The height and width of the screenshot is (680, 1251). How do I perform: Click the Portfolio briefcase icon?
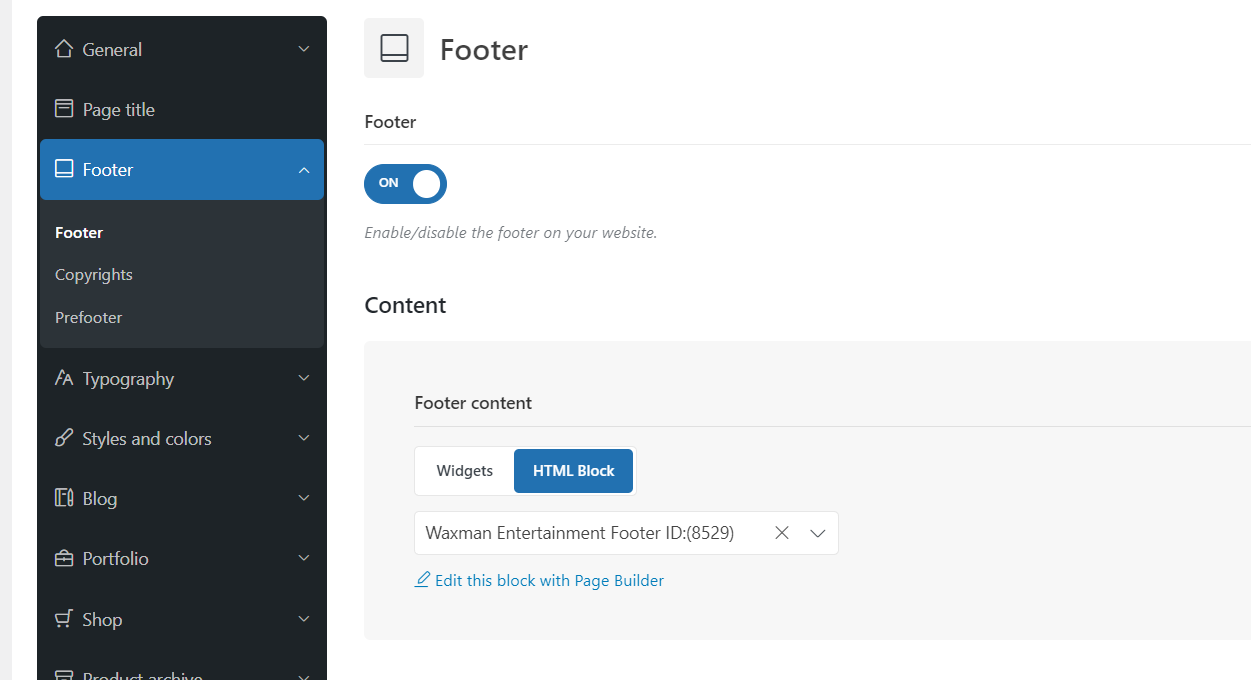point(64,558)
